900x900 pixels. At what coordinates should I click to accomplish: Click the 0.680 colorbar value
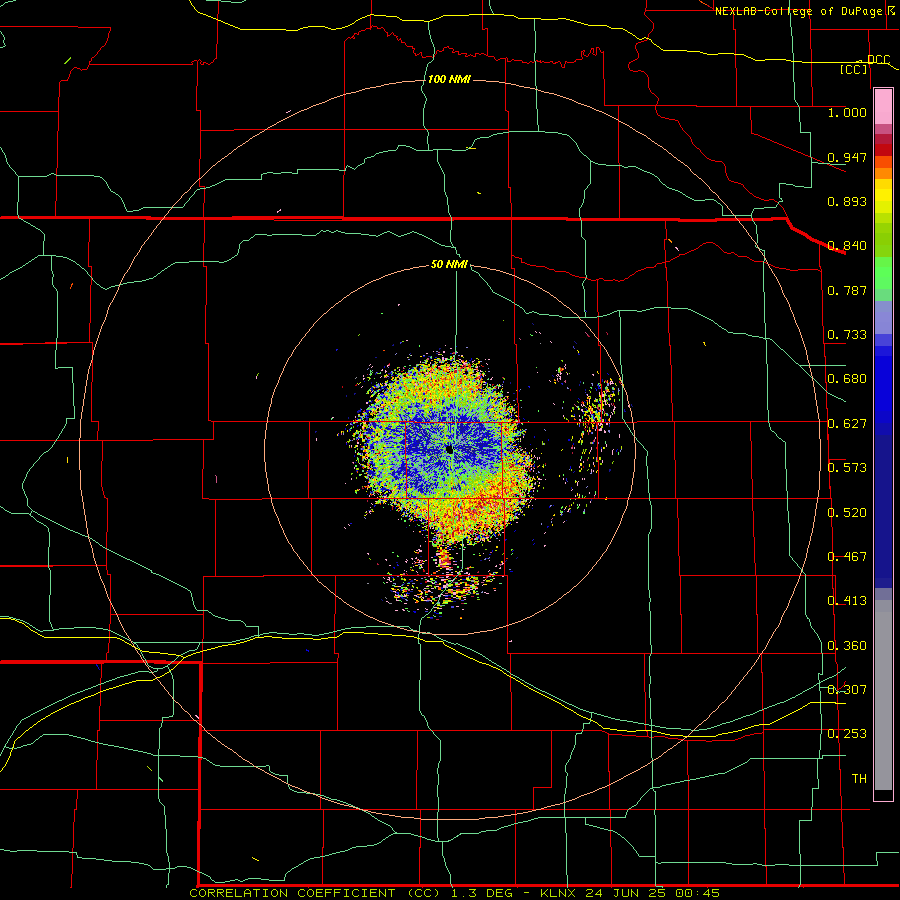tap(847, 379)
